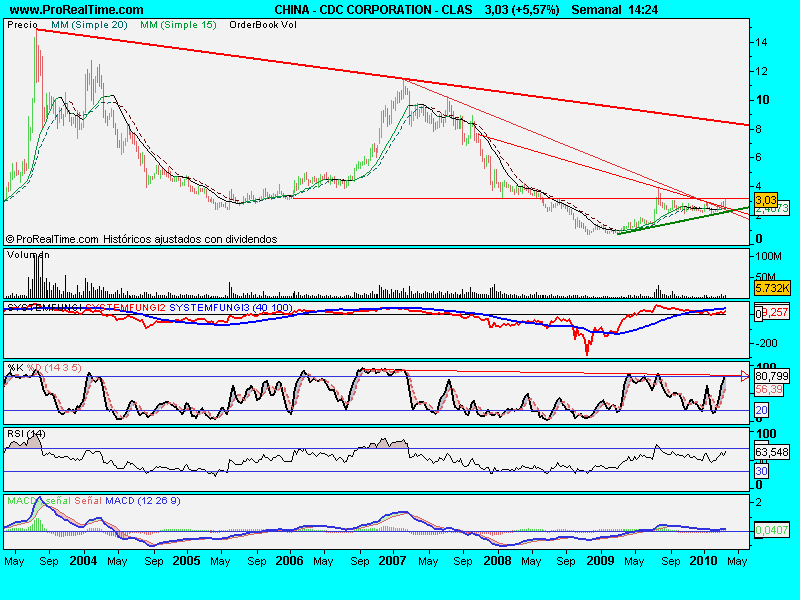The width and height of the screenshot is (800, 600).
Task: Click the 2004 label on time axis
Action: tap(83, 561)
